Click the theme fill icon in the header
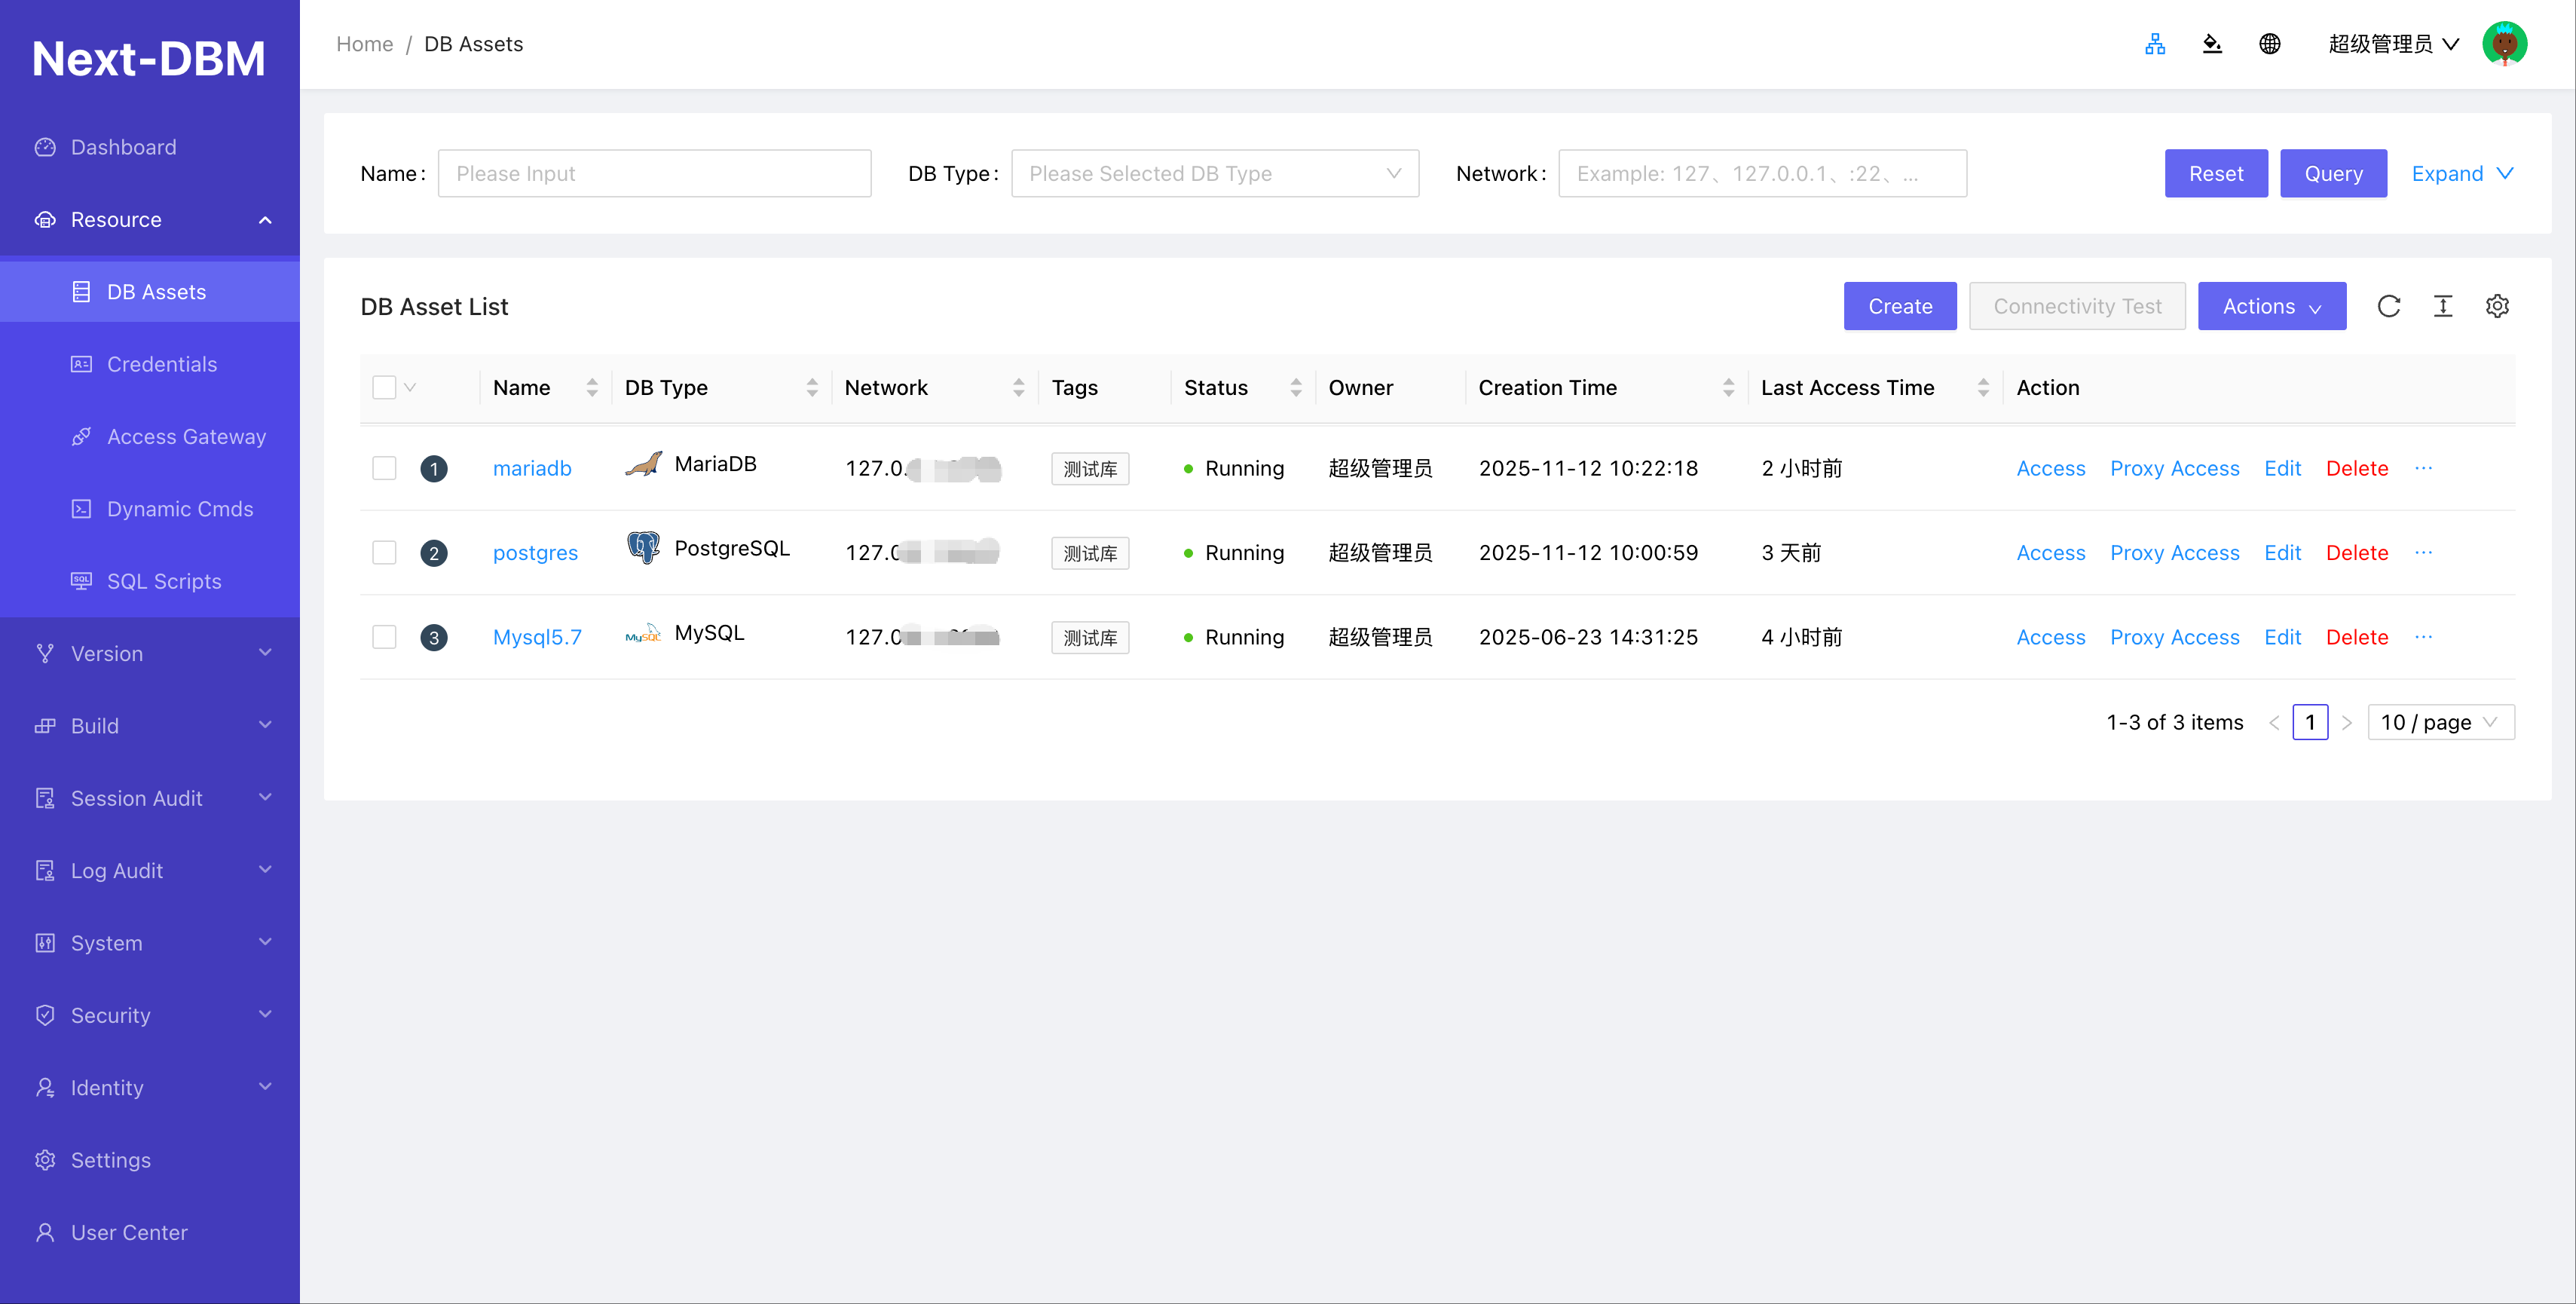This screenshot has height=1304, width=2576. [2212, 44]
